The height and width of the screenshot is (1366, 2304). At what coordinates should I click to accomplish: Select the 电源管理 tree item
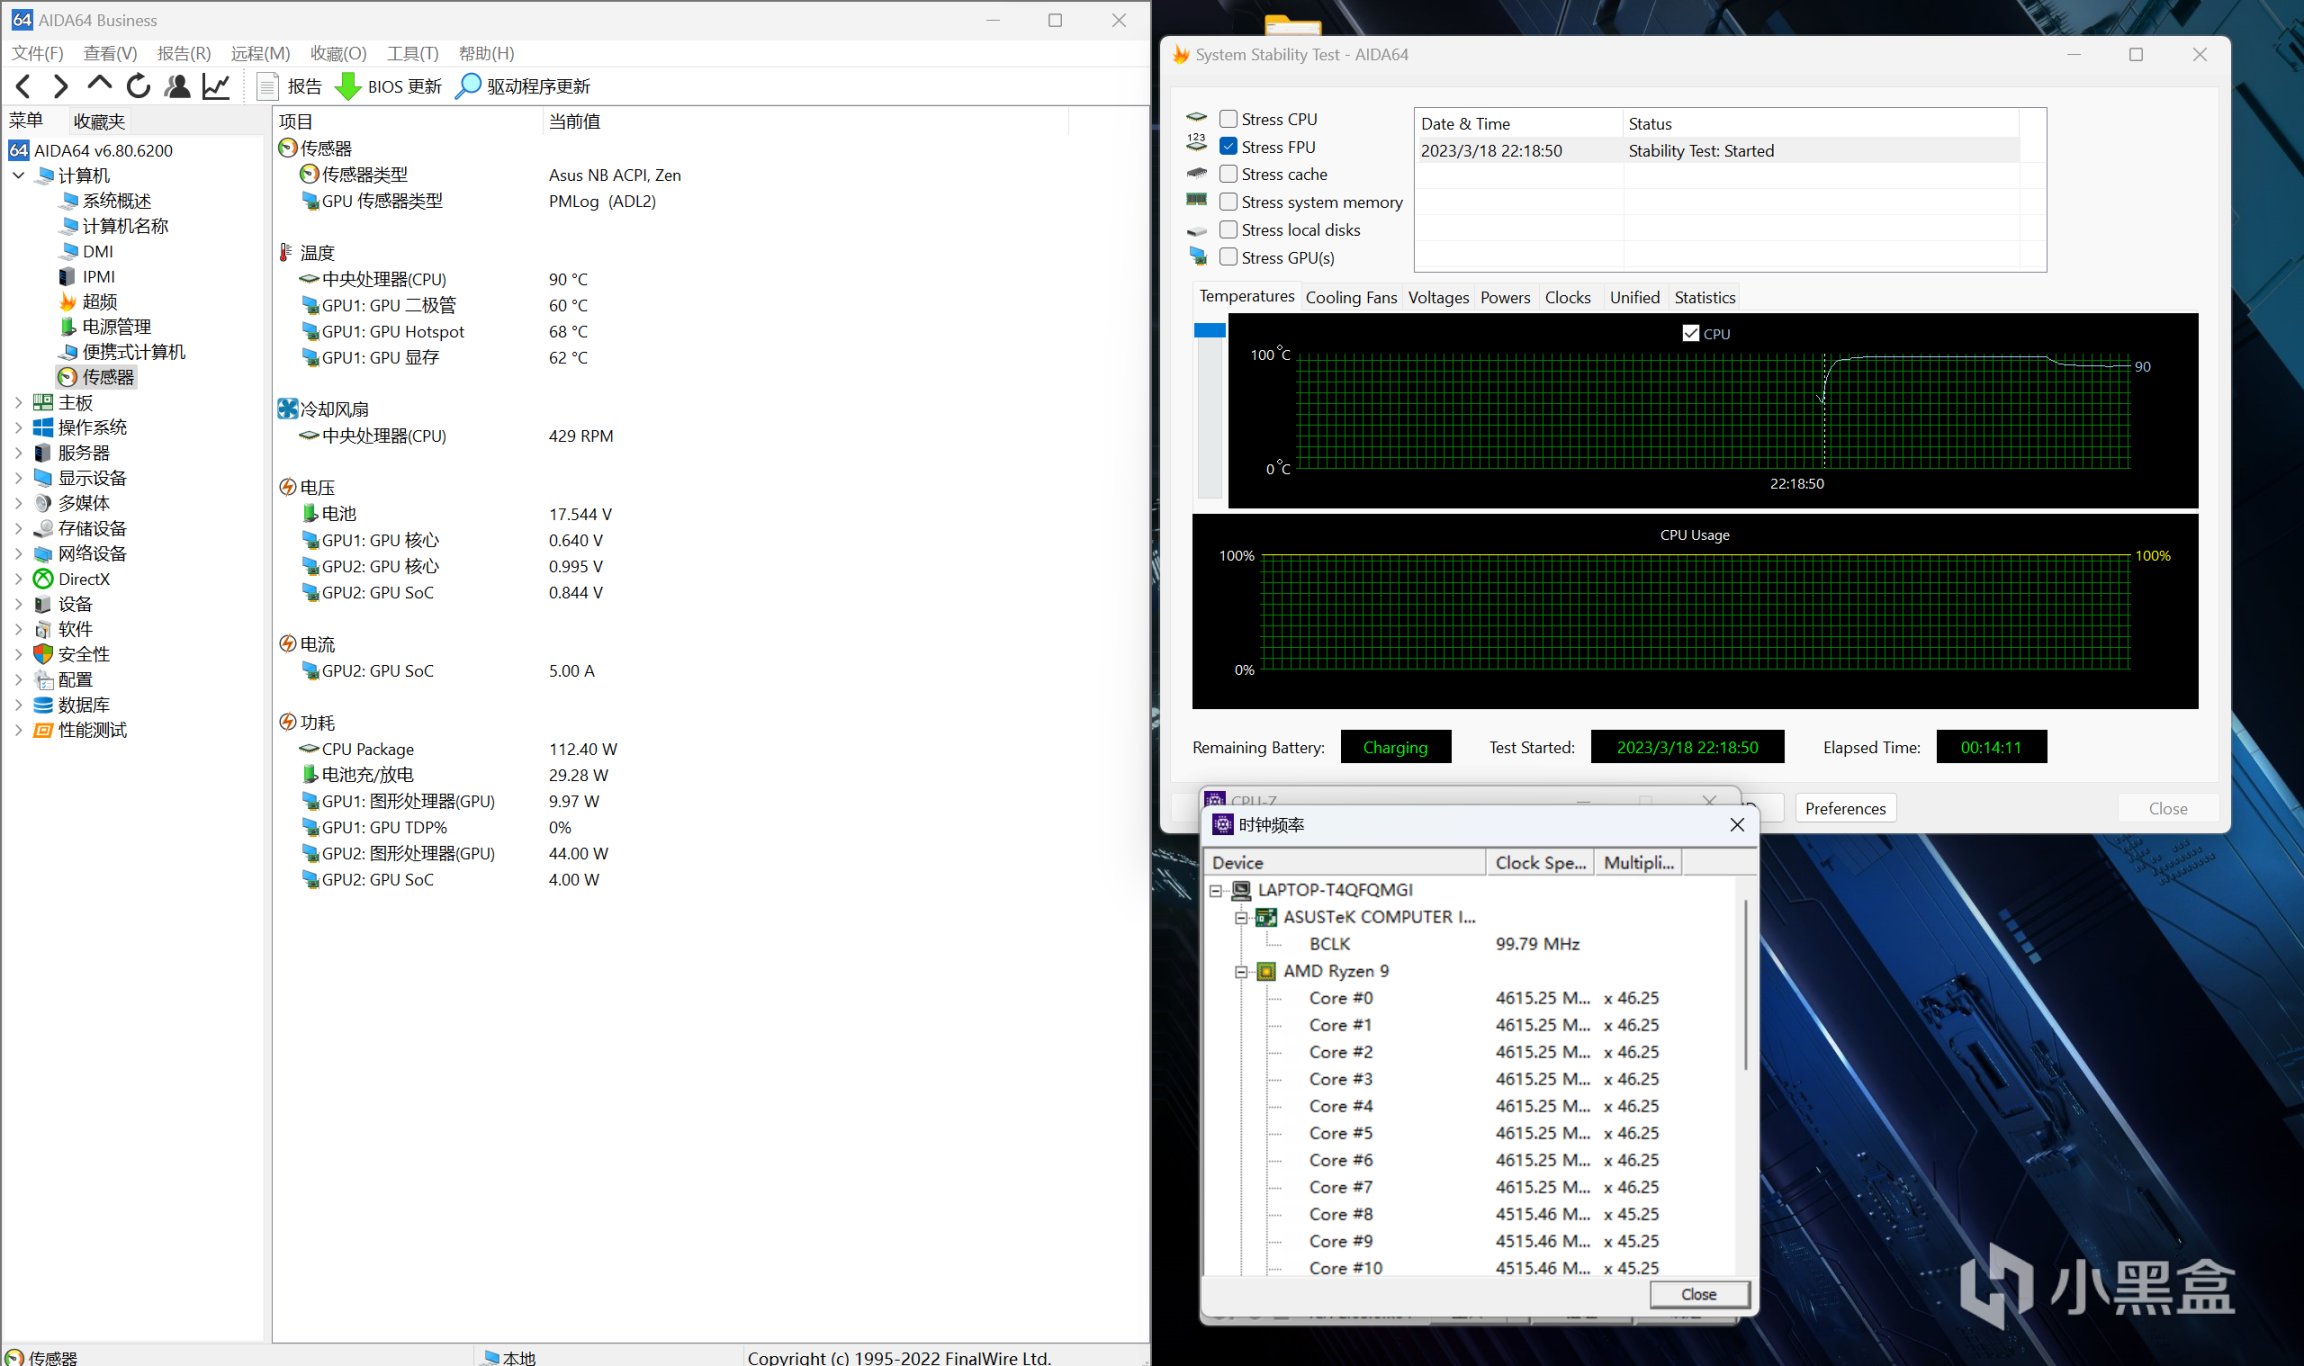116,327
